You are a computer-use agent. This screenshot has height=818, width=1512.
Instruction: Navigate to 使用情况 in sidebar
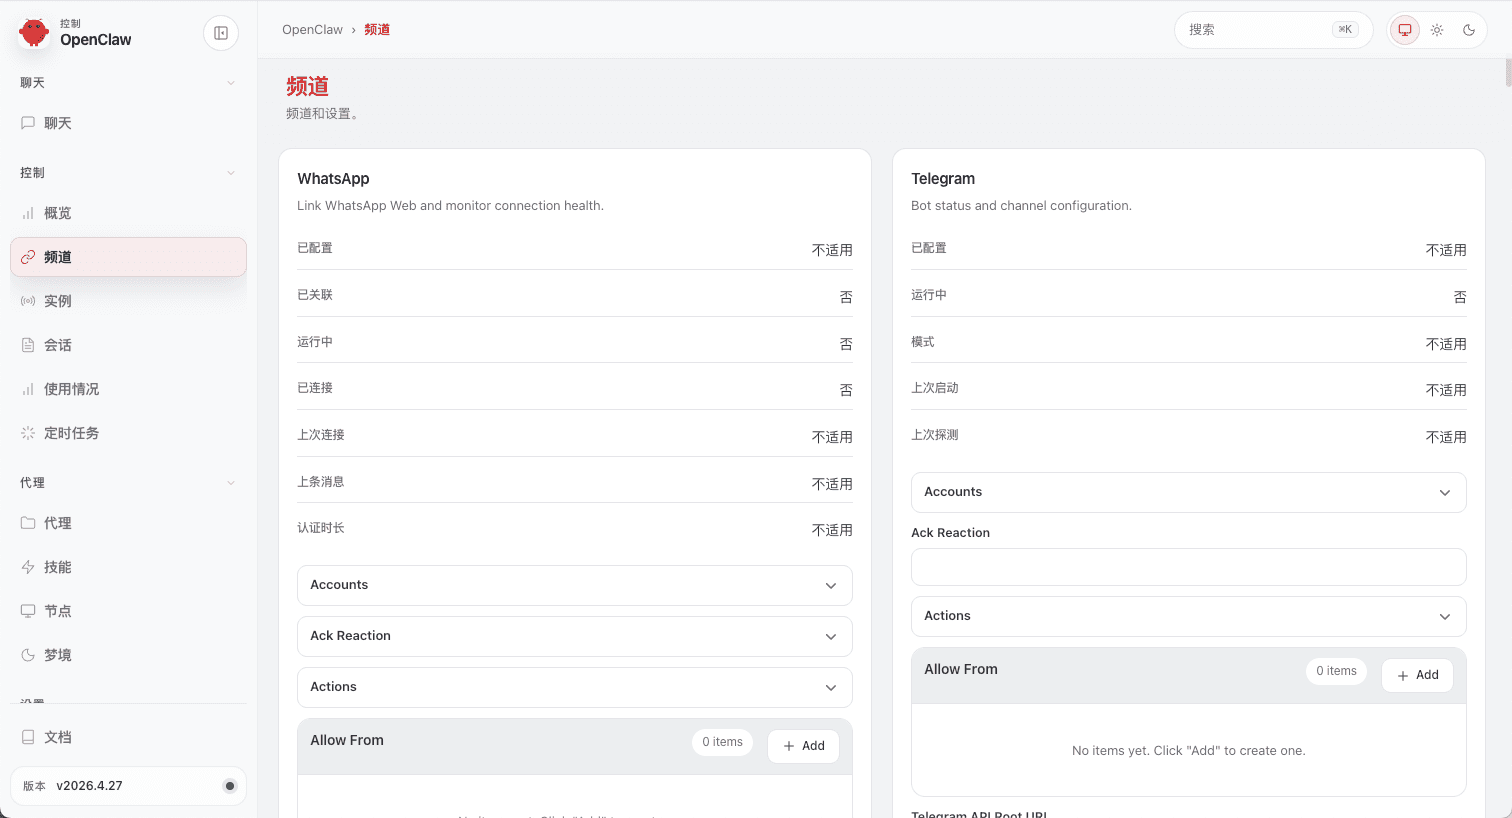coord(128,389)
